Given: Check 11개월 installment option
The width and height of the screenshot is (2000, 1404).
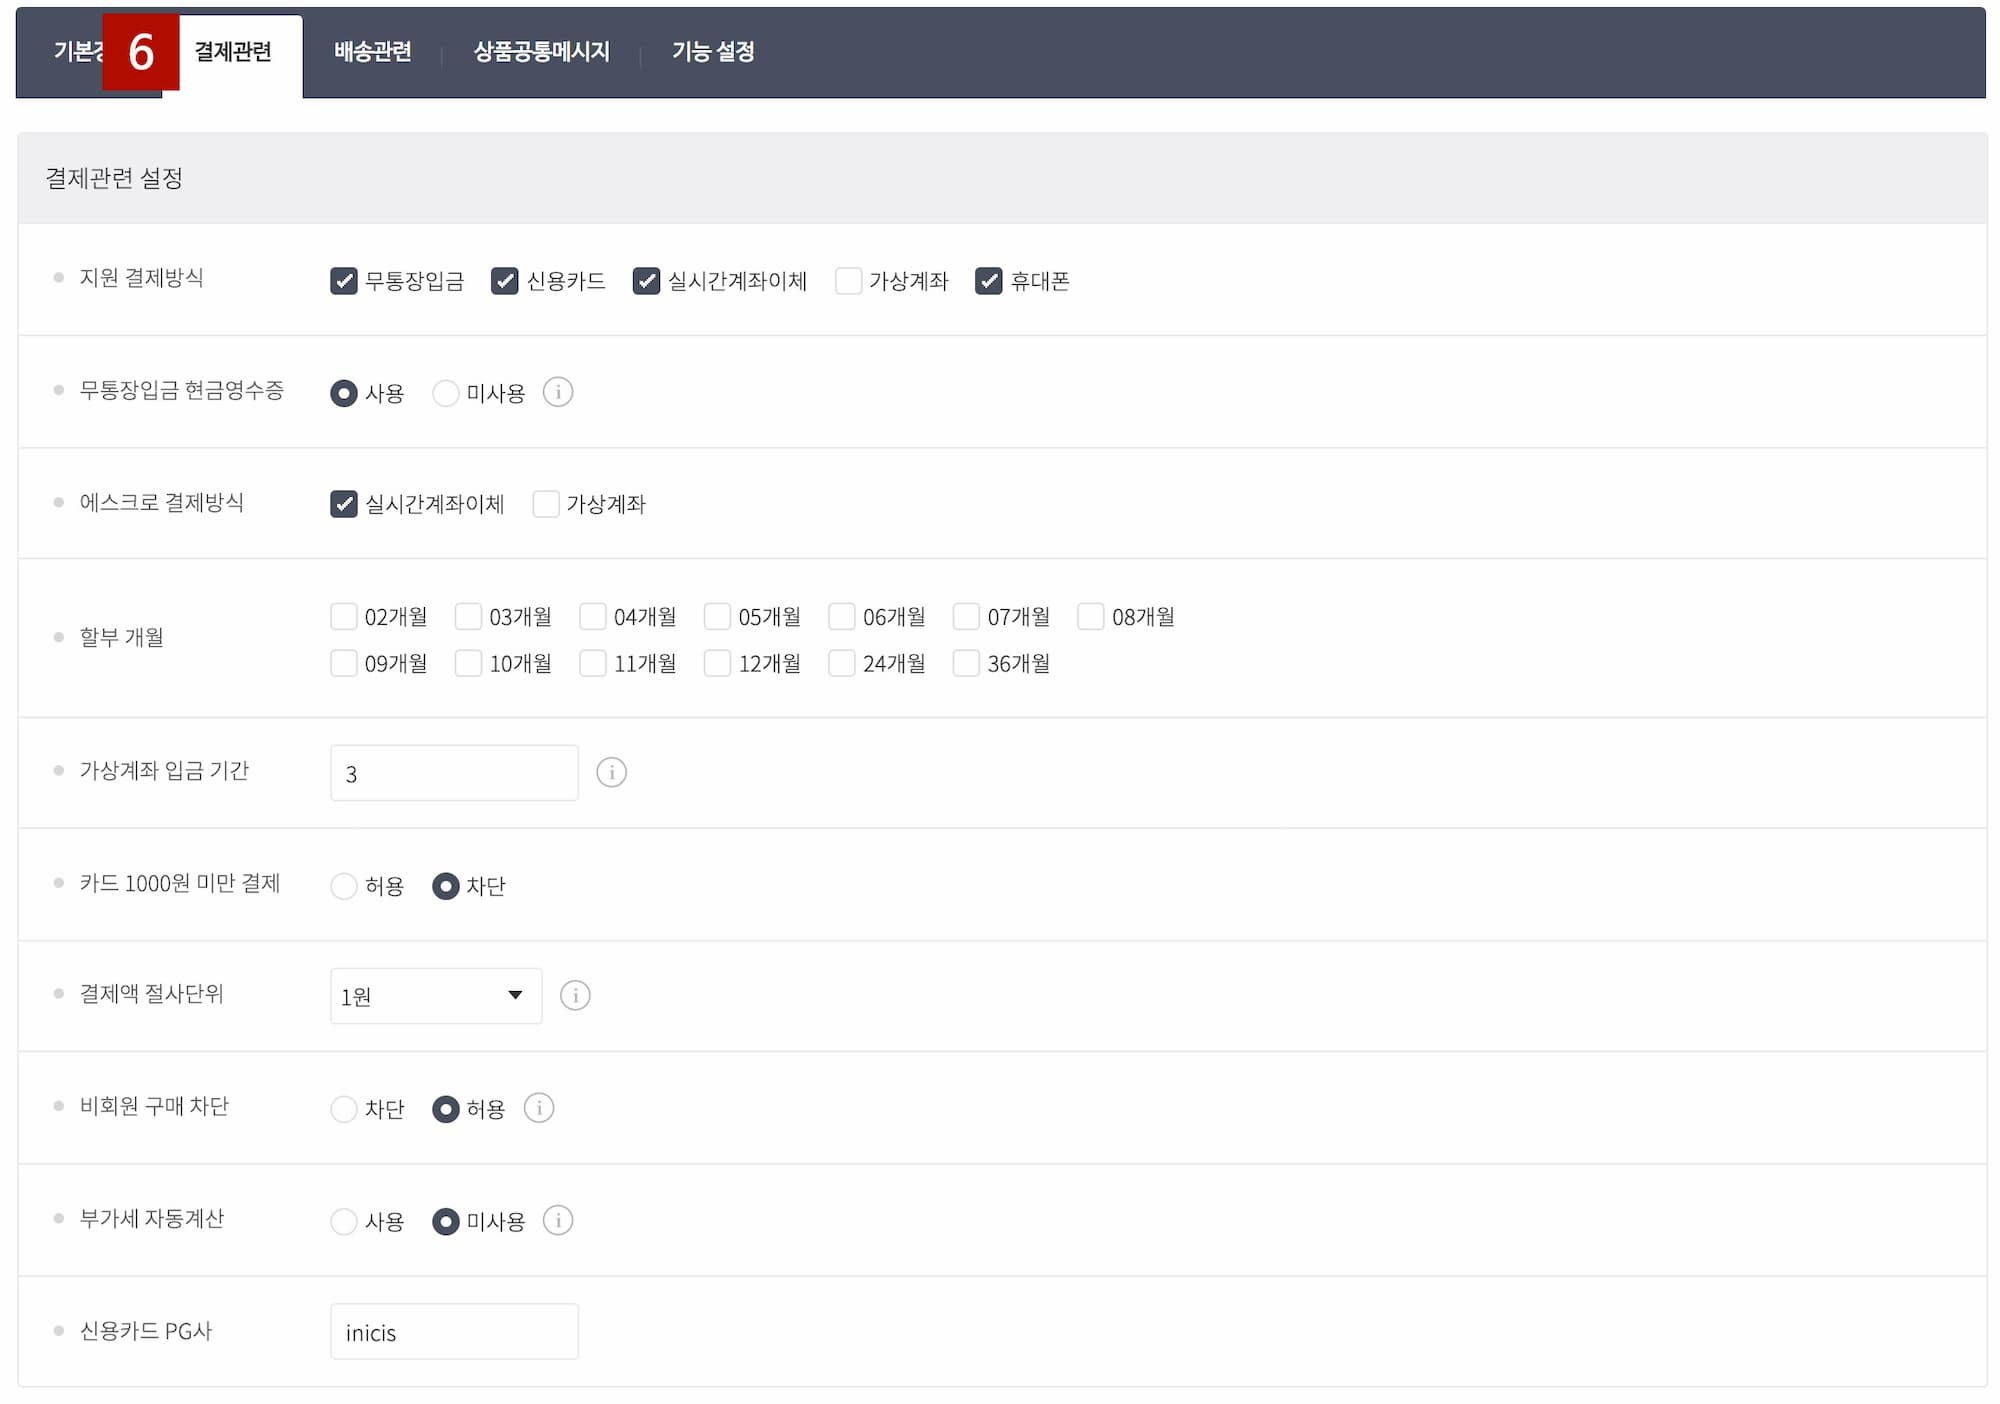Looking at the screenshot, I should tap(593, 663).
